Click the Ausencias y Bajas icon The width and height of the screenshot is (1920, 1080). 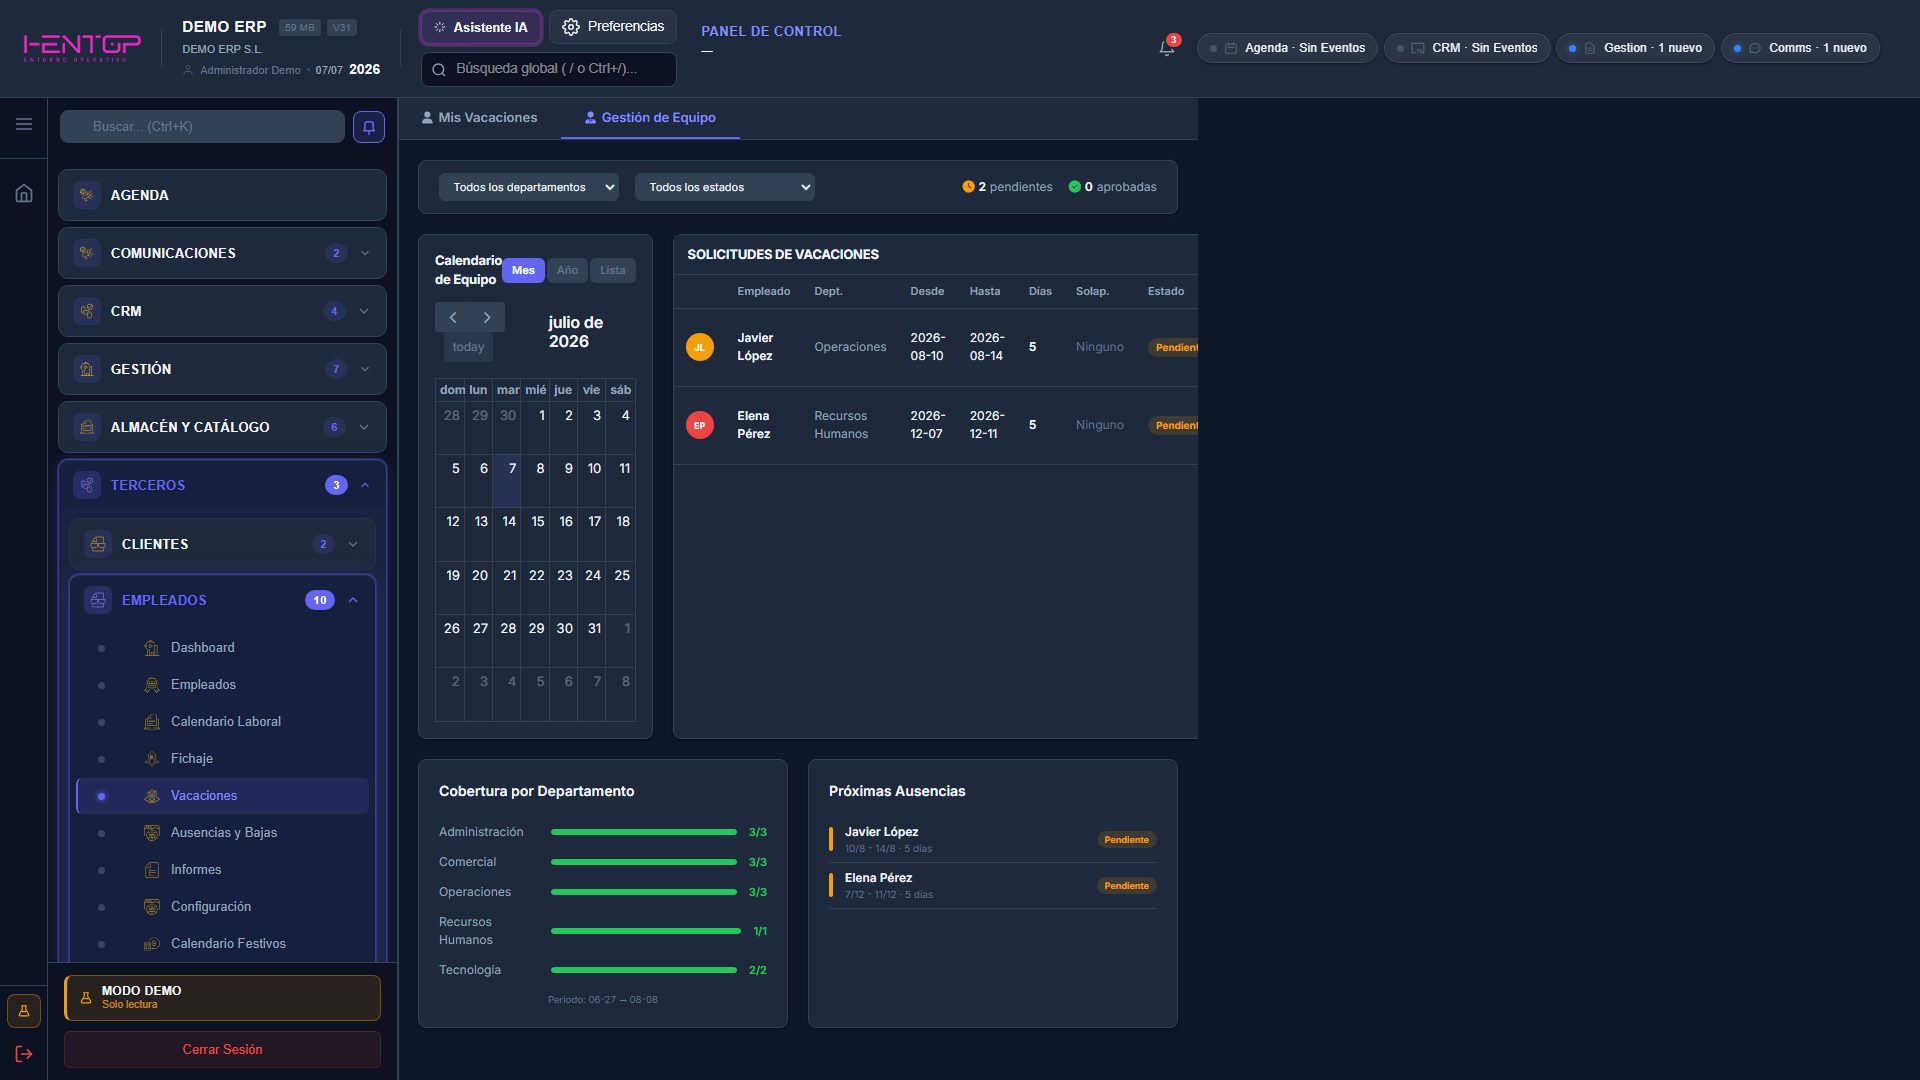(152, 833)
